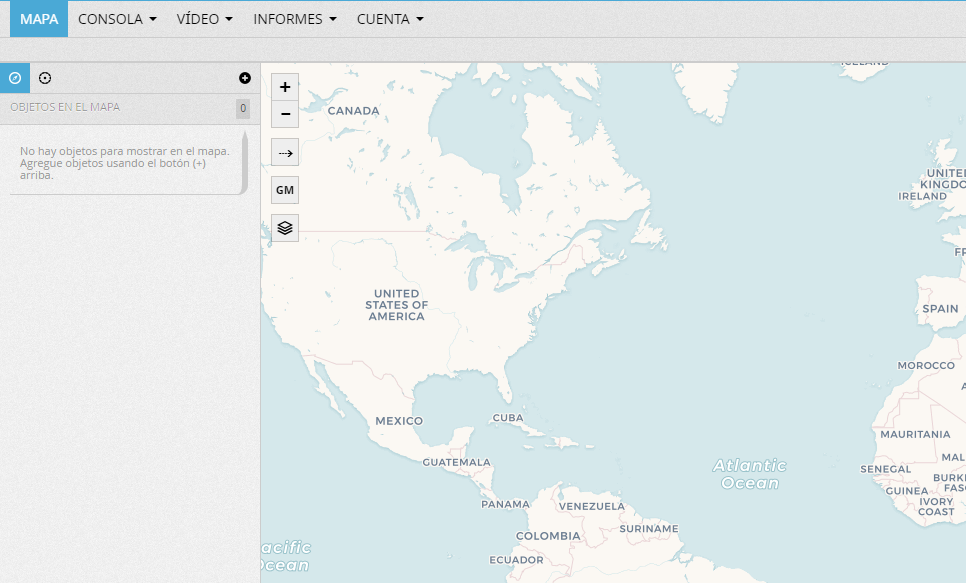The width and height of the screenshot is (966, 583).
Task: Click the VENEZUELA map label
Action: tap(591, 507)
